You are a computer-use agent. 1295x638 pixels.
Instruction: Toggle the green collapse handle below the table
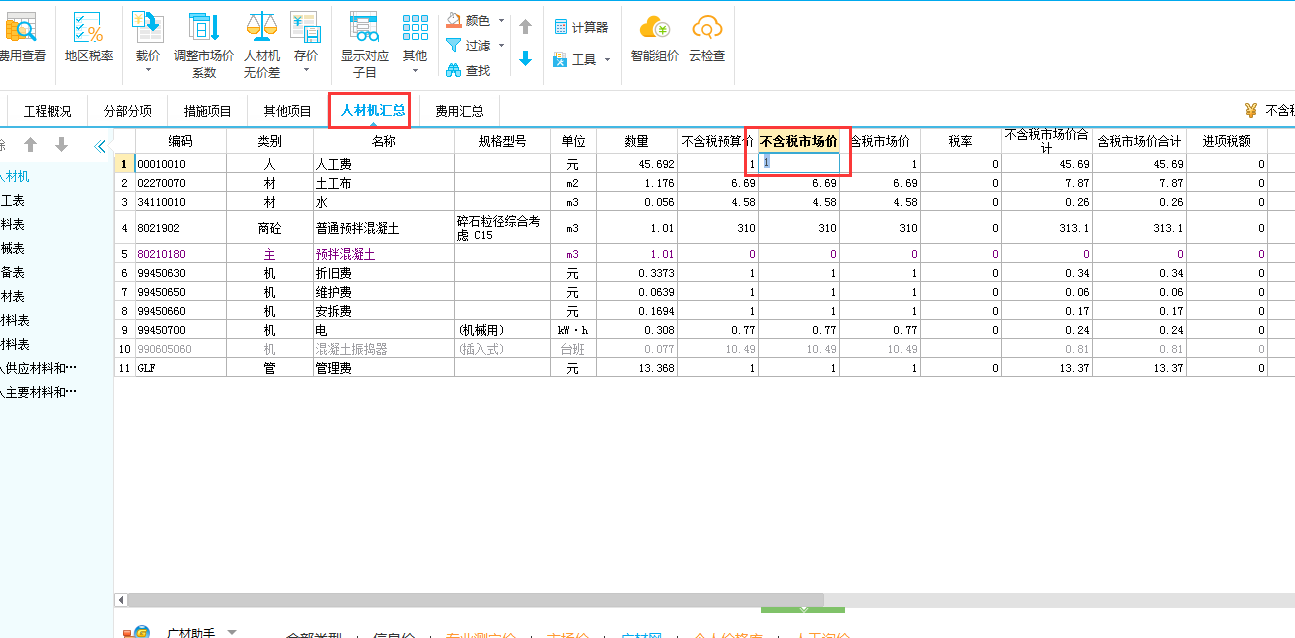803,609
